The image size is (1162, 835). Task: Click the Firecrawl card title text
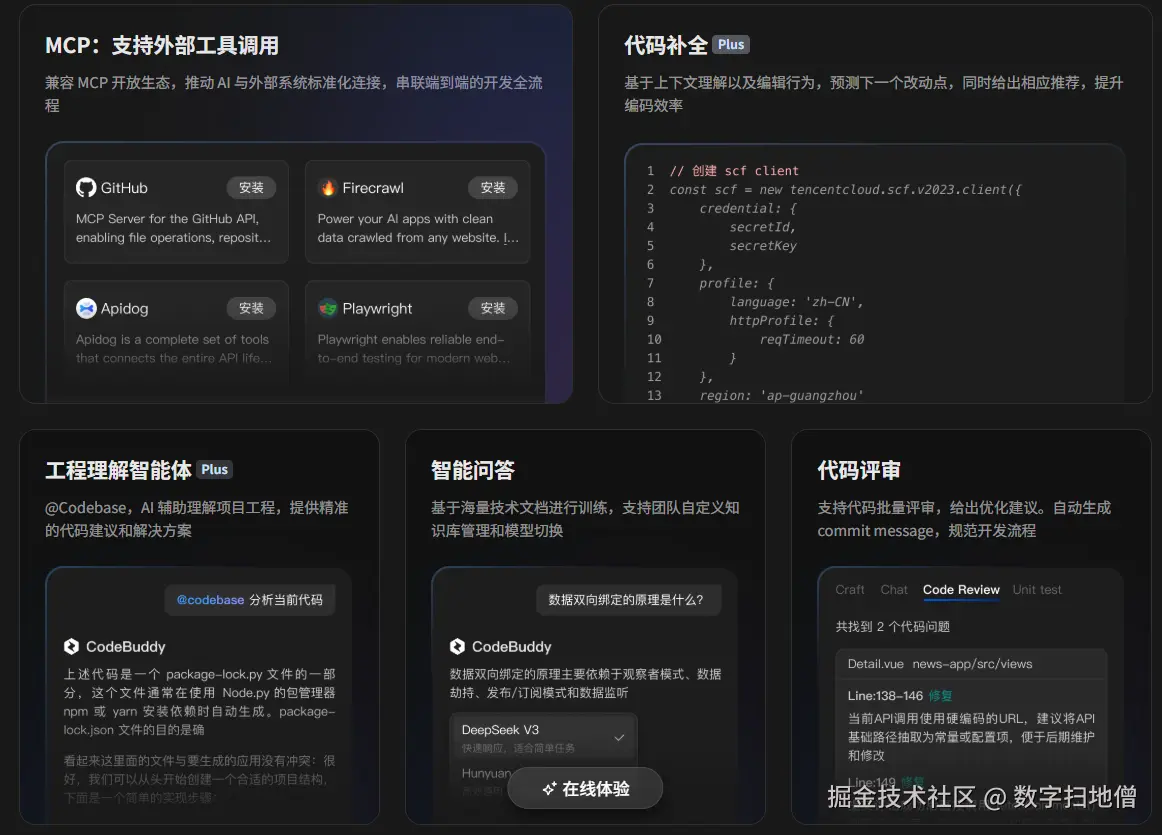click(x=373, y=187)
